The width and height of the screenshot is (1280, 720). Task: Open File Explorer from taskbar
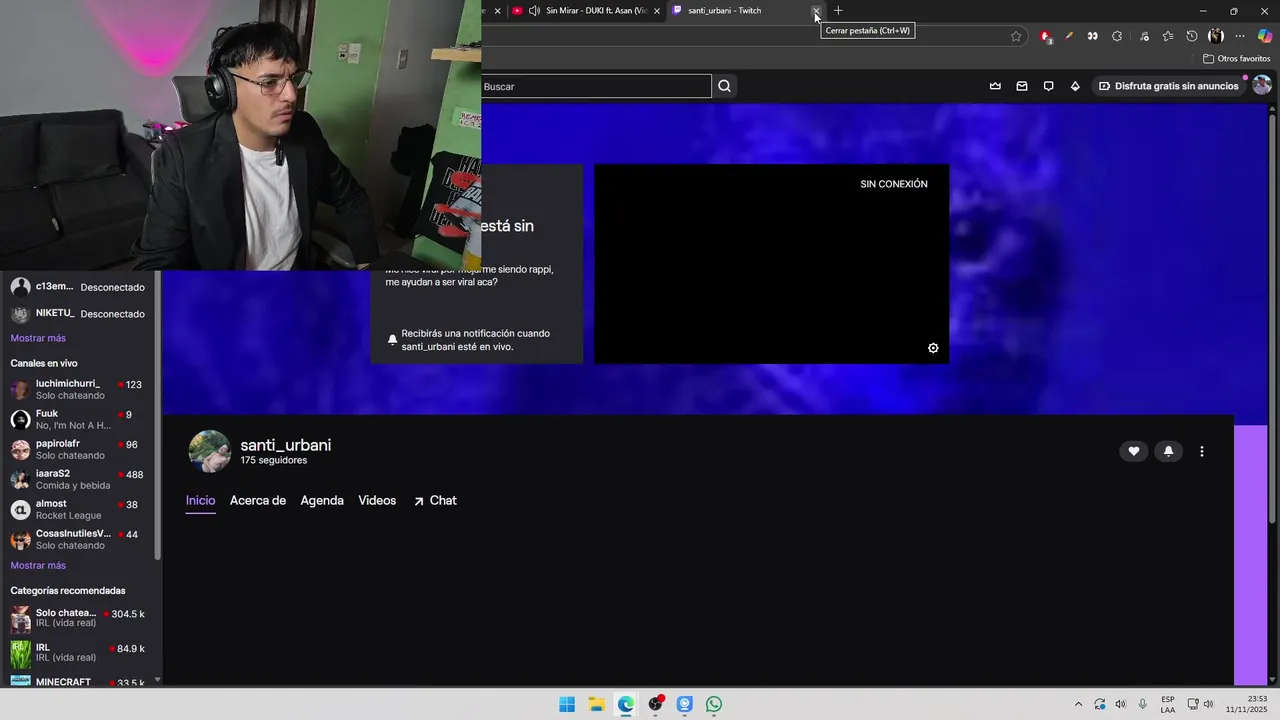coord(596,704)
